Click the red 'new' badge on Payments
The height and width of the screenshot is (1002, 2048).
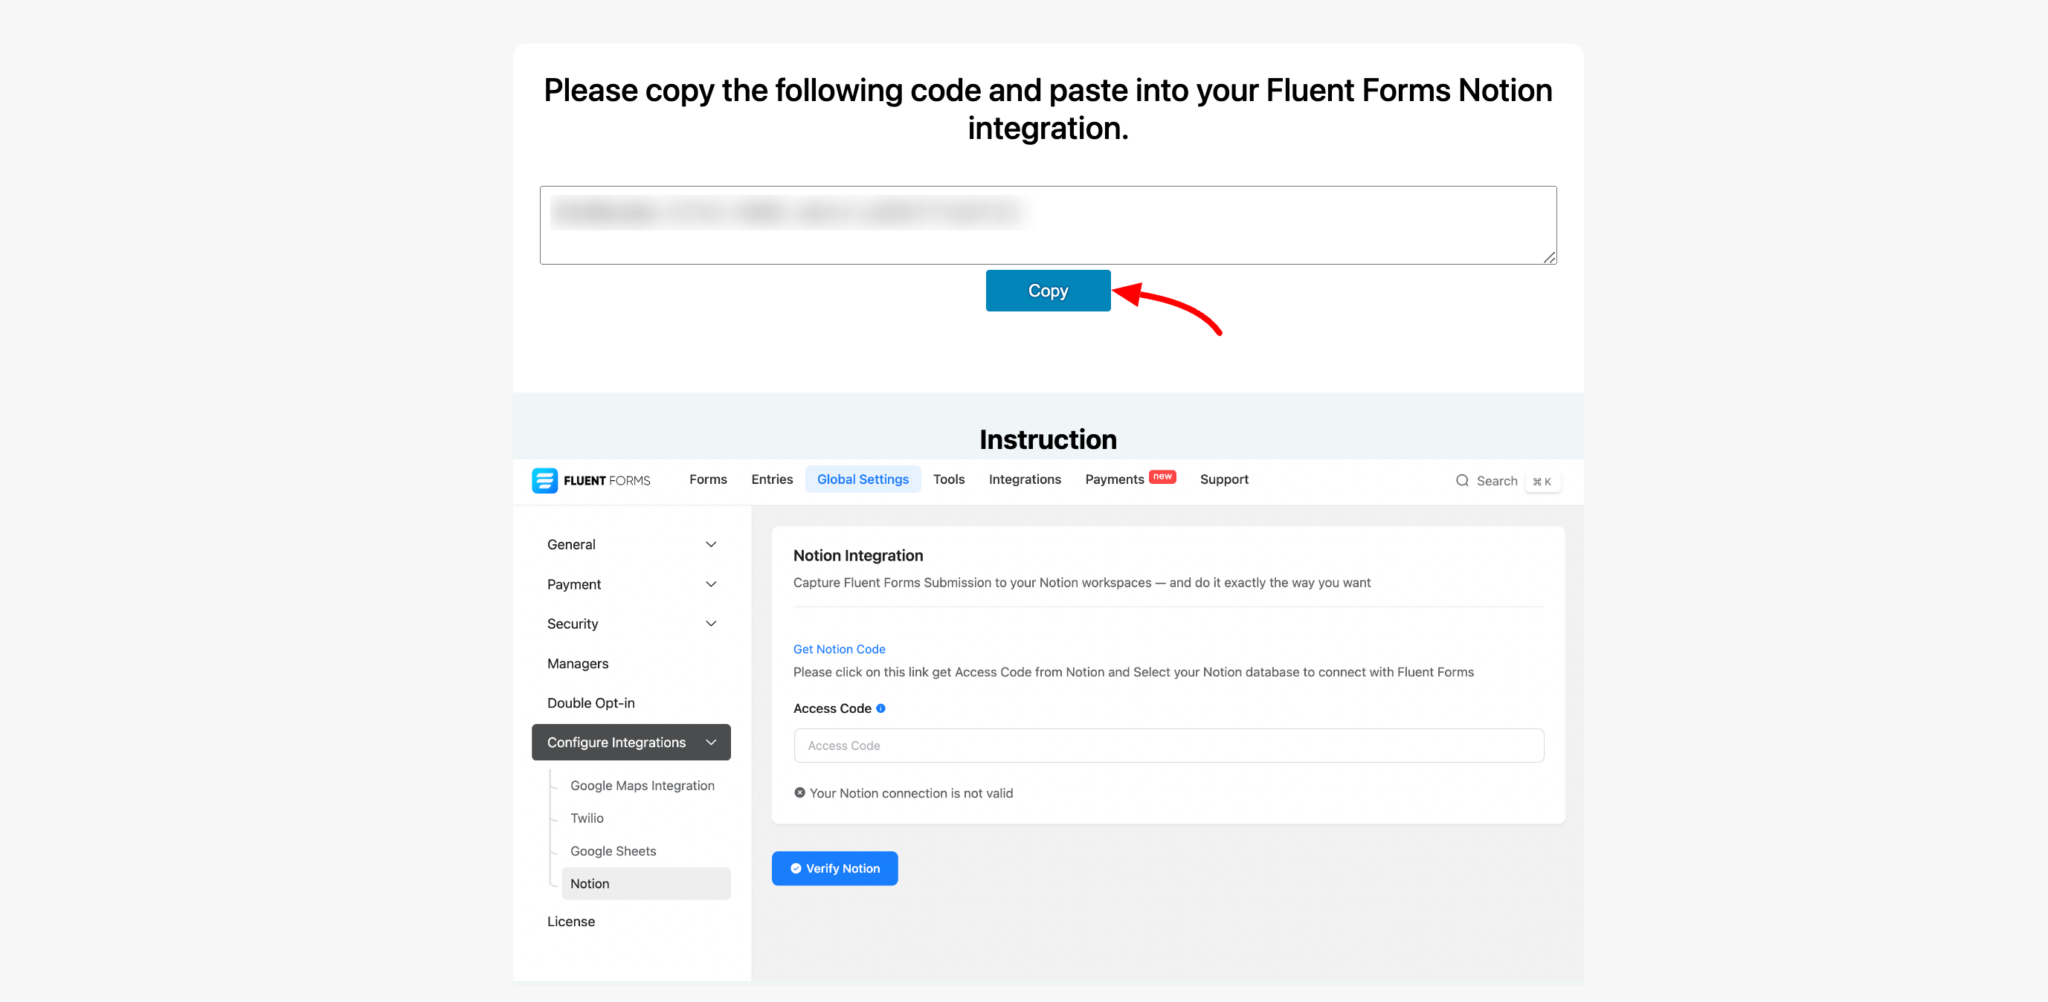click(x=1163, y=477)
